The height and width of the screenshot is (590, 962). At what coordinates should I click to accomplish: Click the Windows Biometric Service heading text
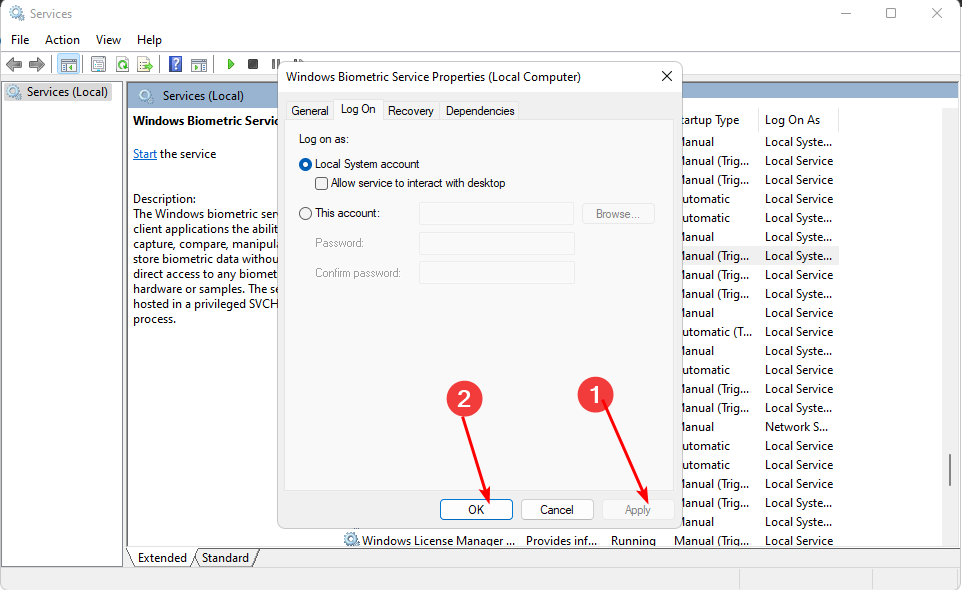point(206,121)
